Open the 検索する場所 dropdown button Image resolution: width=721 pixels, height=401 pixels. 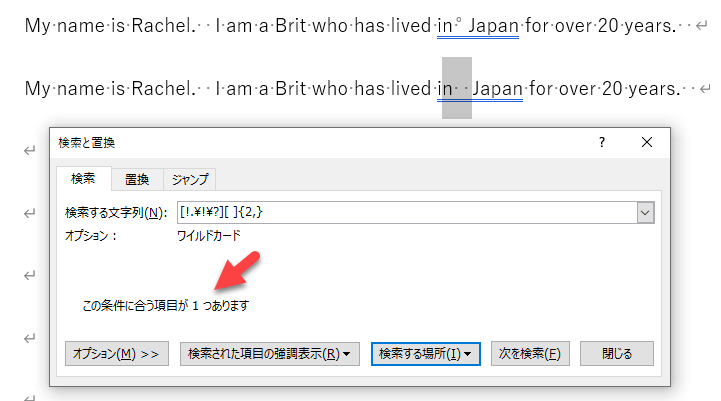[x=426, y=353]
